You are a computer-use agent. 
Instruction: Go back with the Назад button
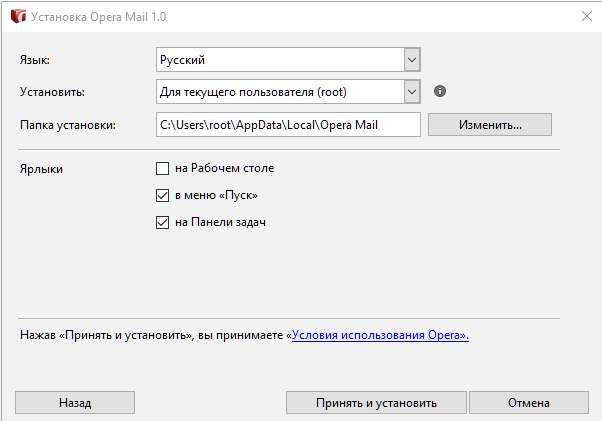click(75, 403)
